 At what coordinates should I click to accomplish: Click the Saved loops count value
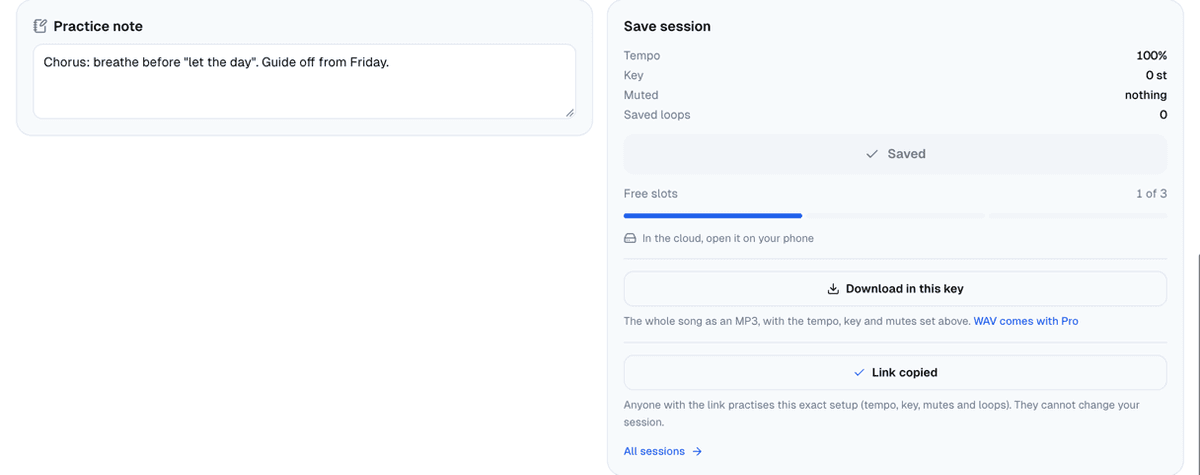coord(1163,115)
